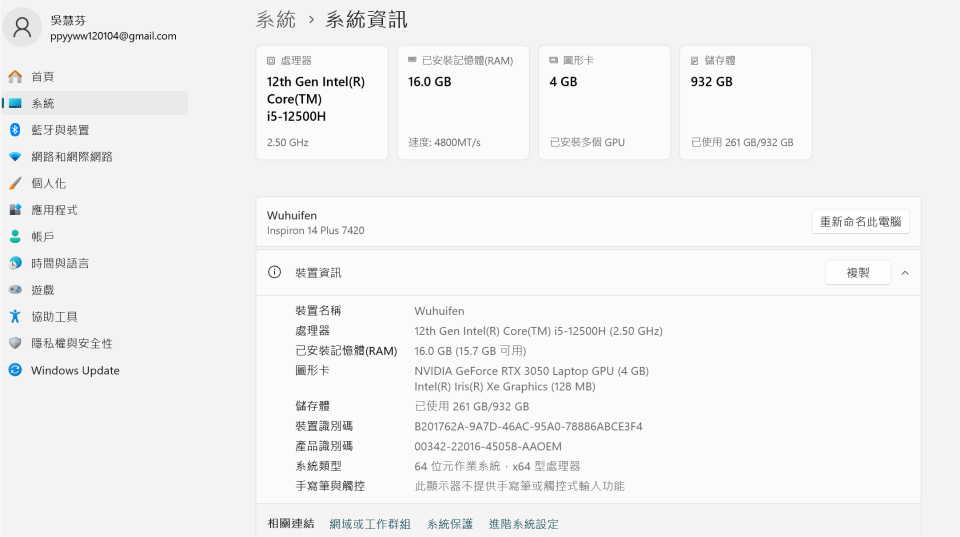This screenshot has width=960, height=537.
Task: Select the processor value in 裝置資訊 list
Action: click(538, 331)
